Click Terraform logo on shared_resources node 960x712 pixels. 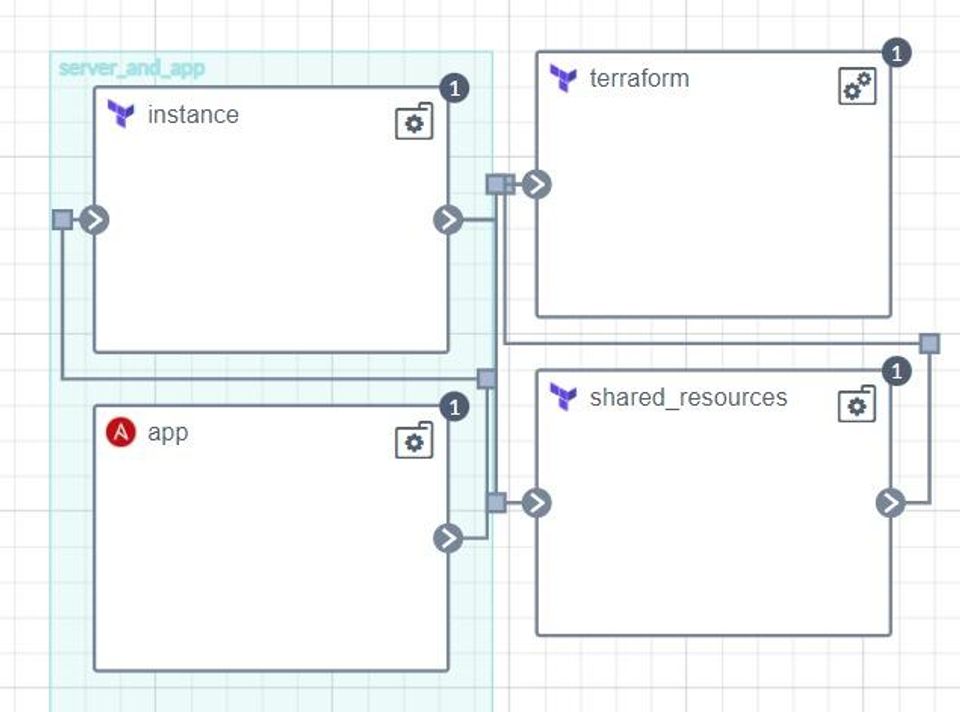(x=563, y=396)
